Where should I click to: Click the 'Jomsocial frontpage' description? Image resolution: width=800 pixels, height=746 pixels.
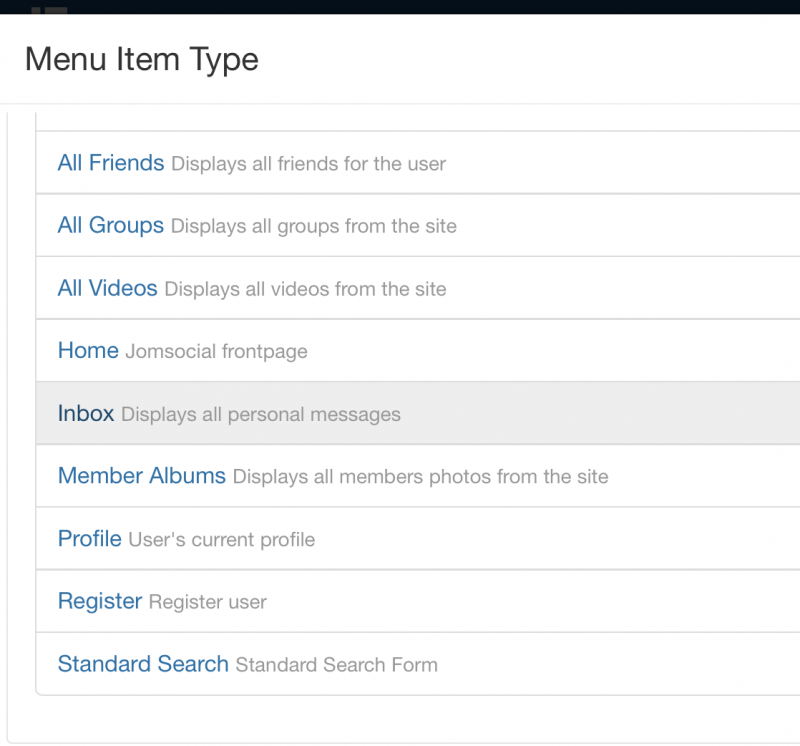pos(216,352)
